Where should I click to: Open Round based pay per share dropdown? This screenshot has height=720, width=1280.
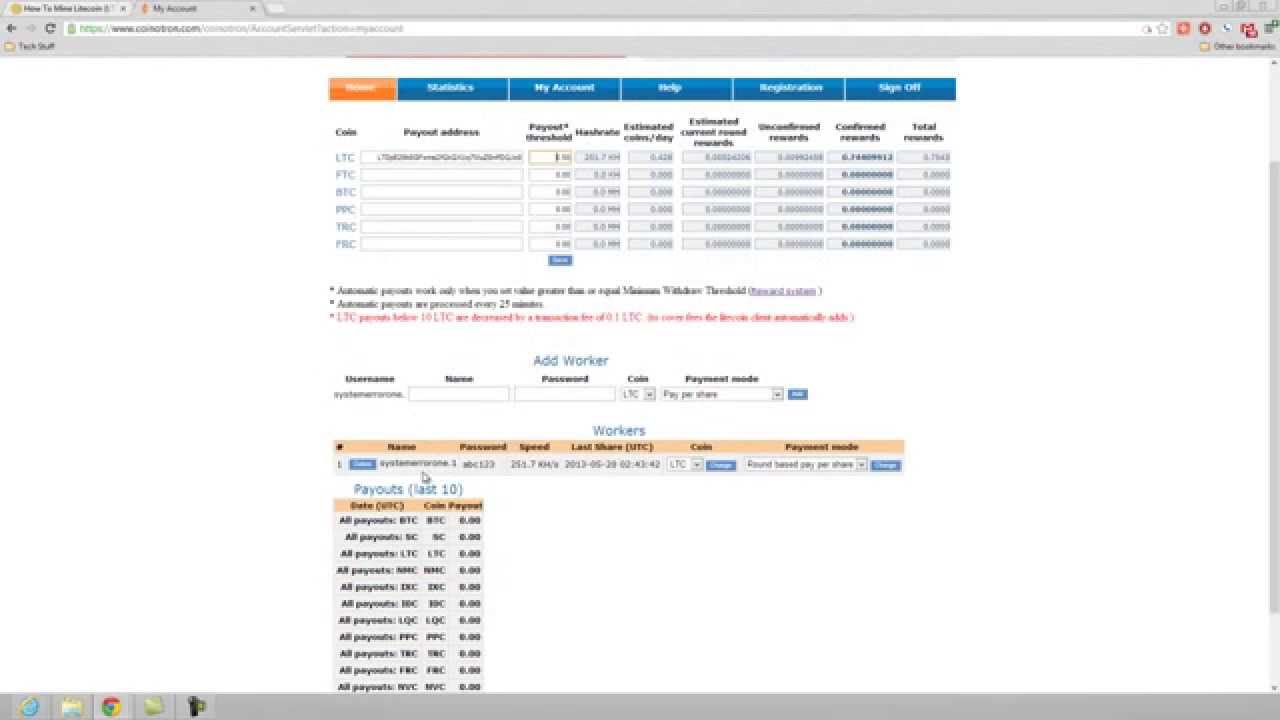(806, 465)
